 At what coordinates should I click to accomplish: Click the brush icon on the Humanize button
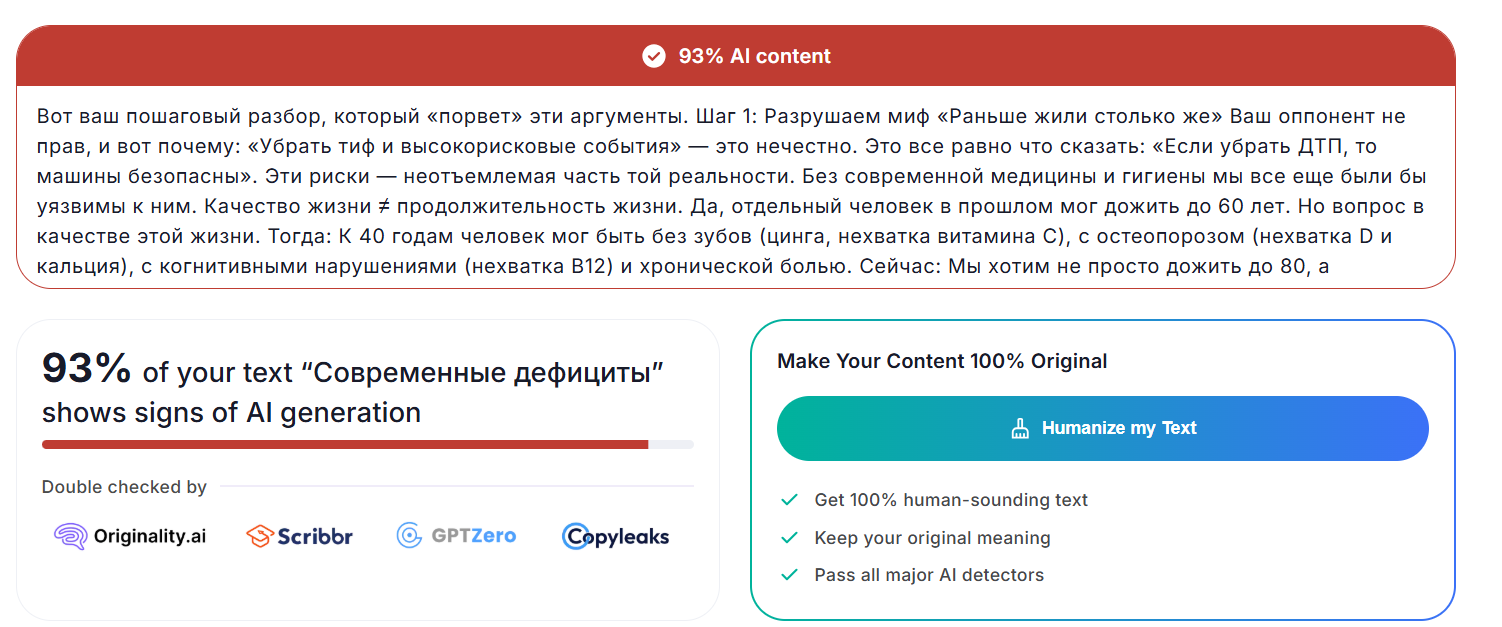tap(1020, 428)
